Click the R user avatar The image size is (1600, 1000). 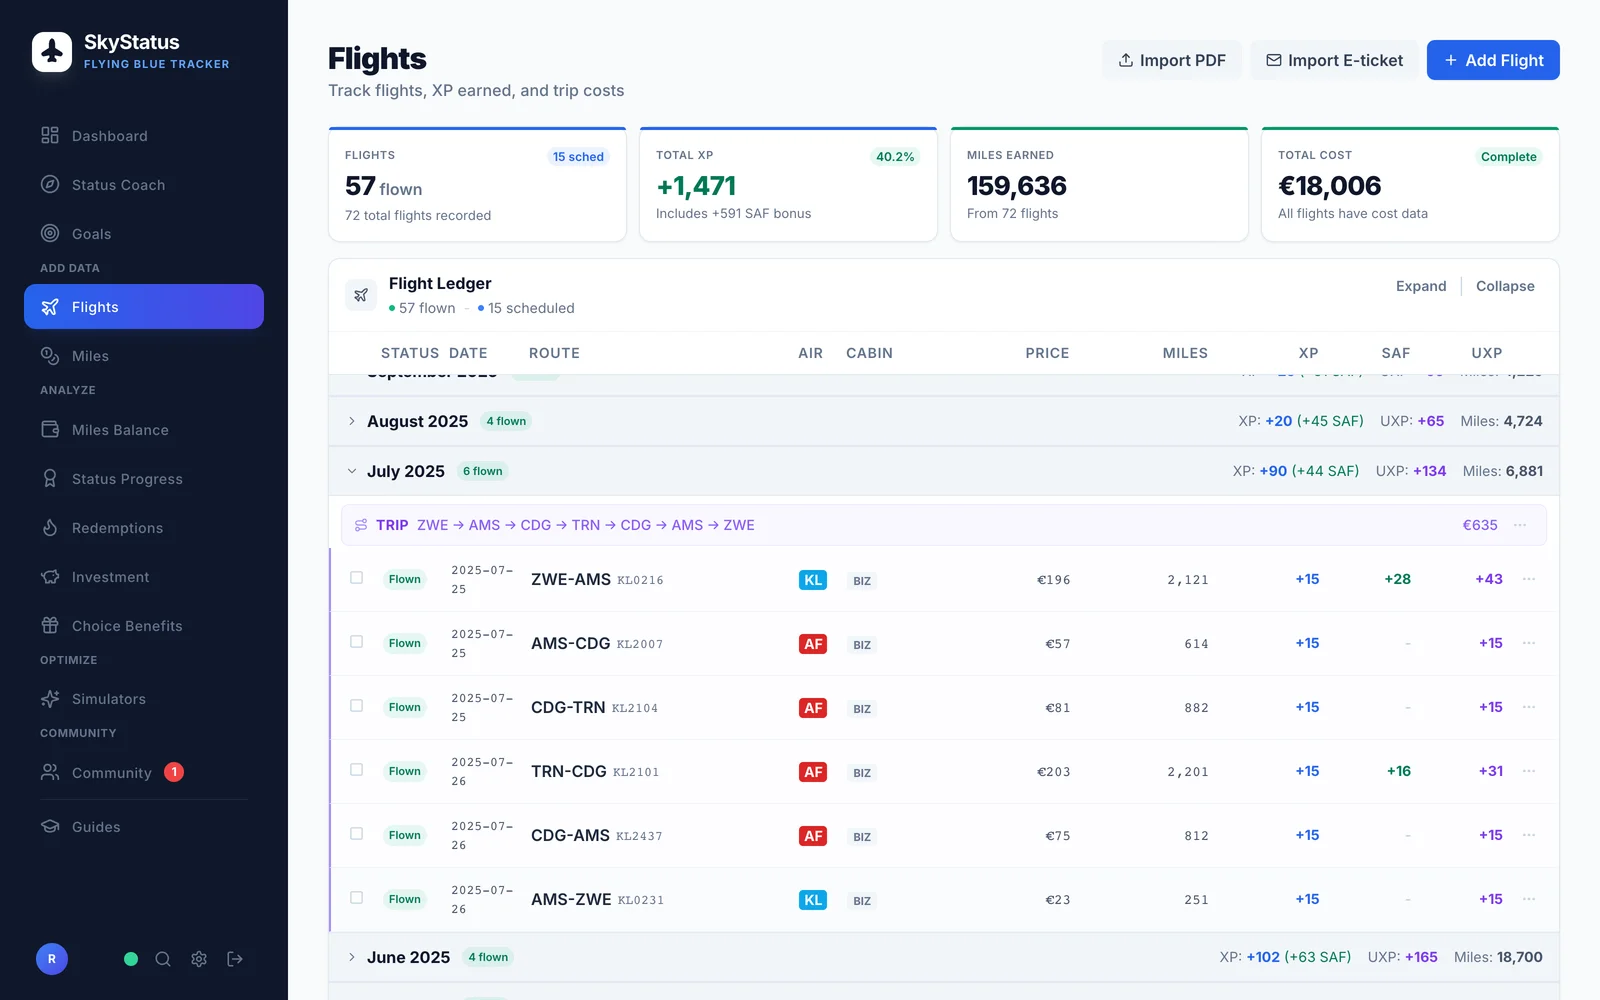pos(52,959)
